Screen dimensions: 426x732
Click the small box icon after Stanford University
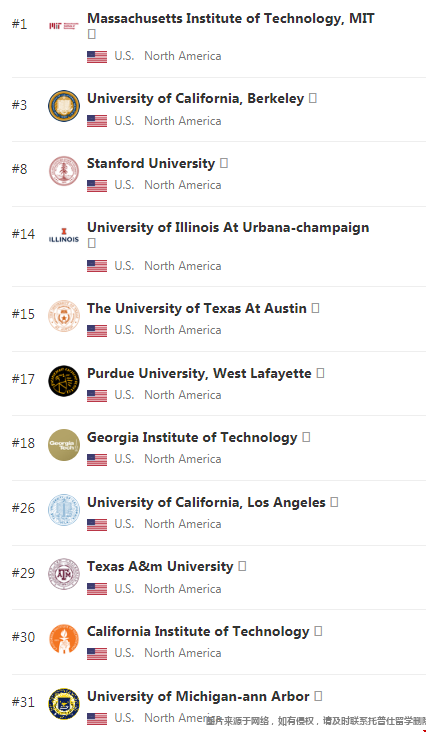click(x=224, y=163)
